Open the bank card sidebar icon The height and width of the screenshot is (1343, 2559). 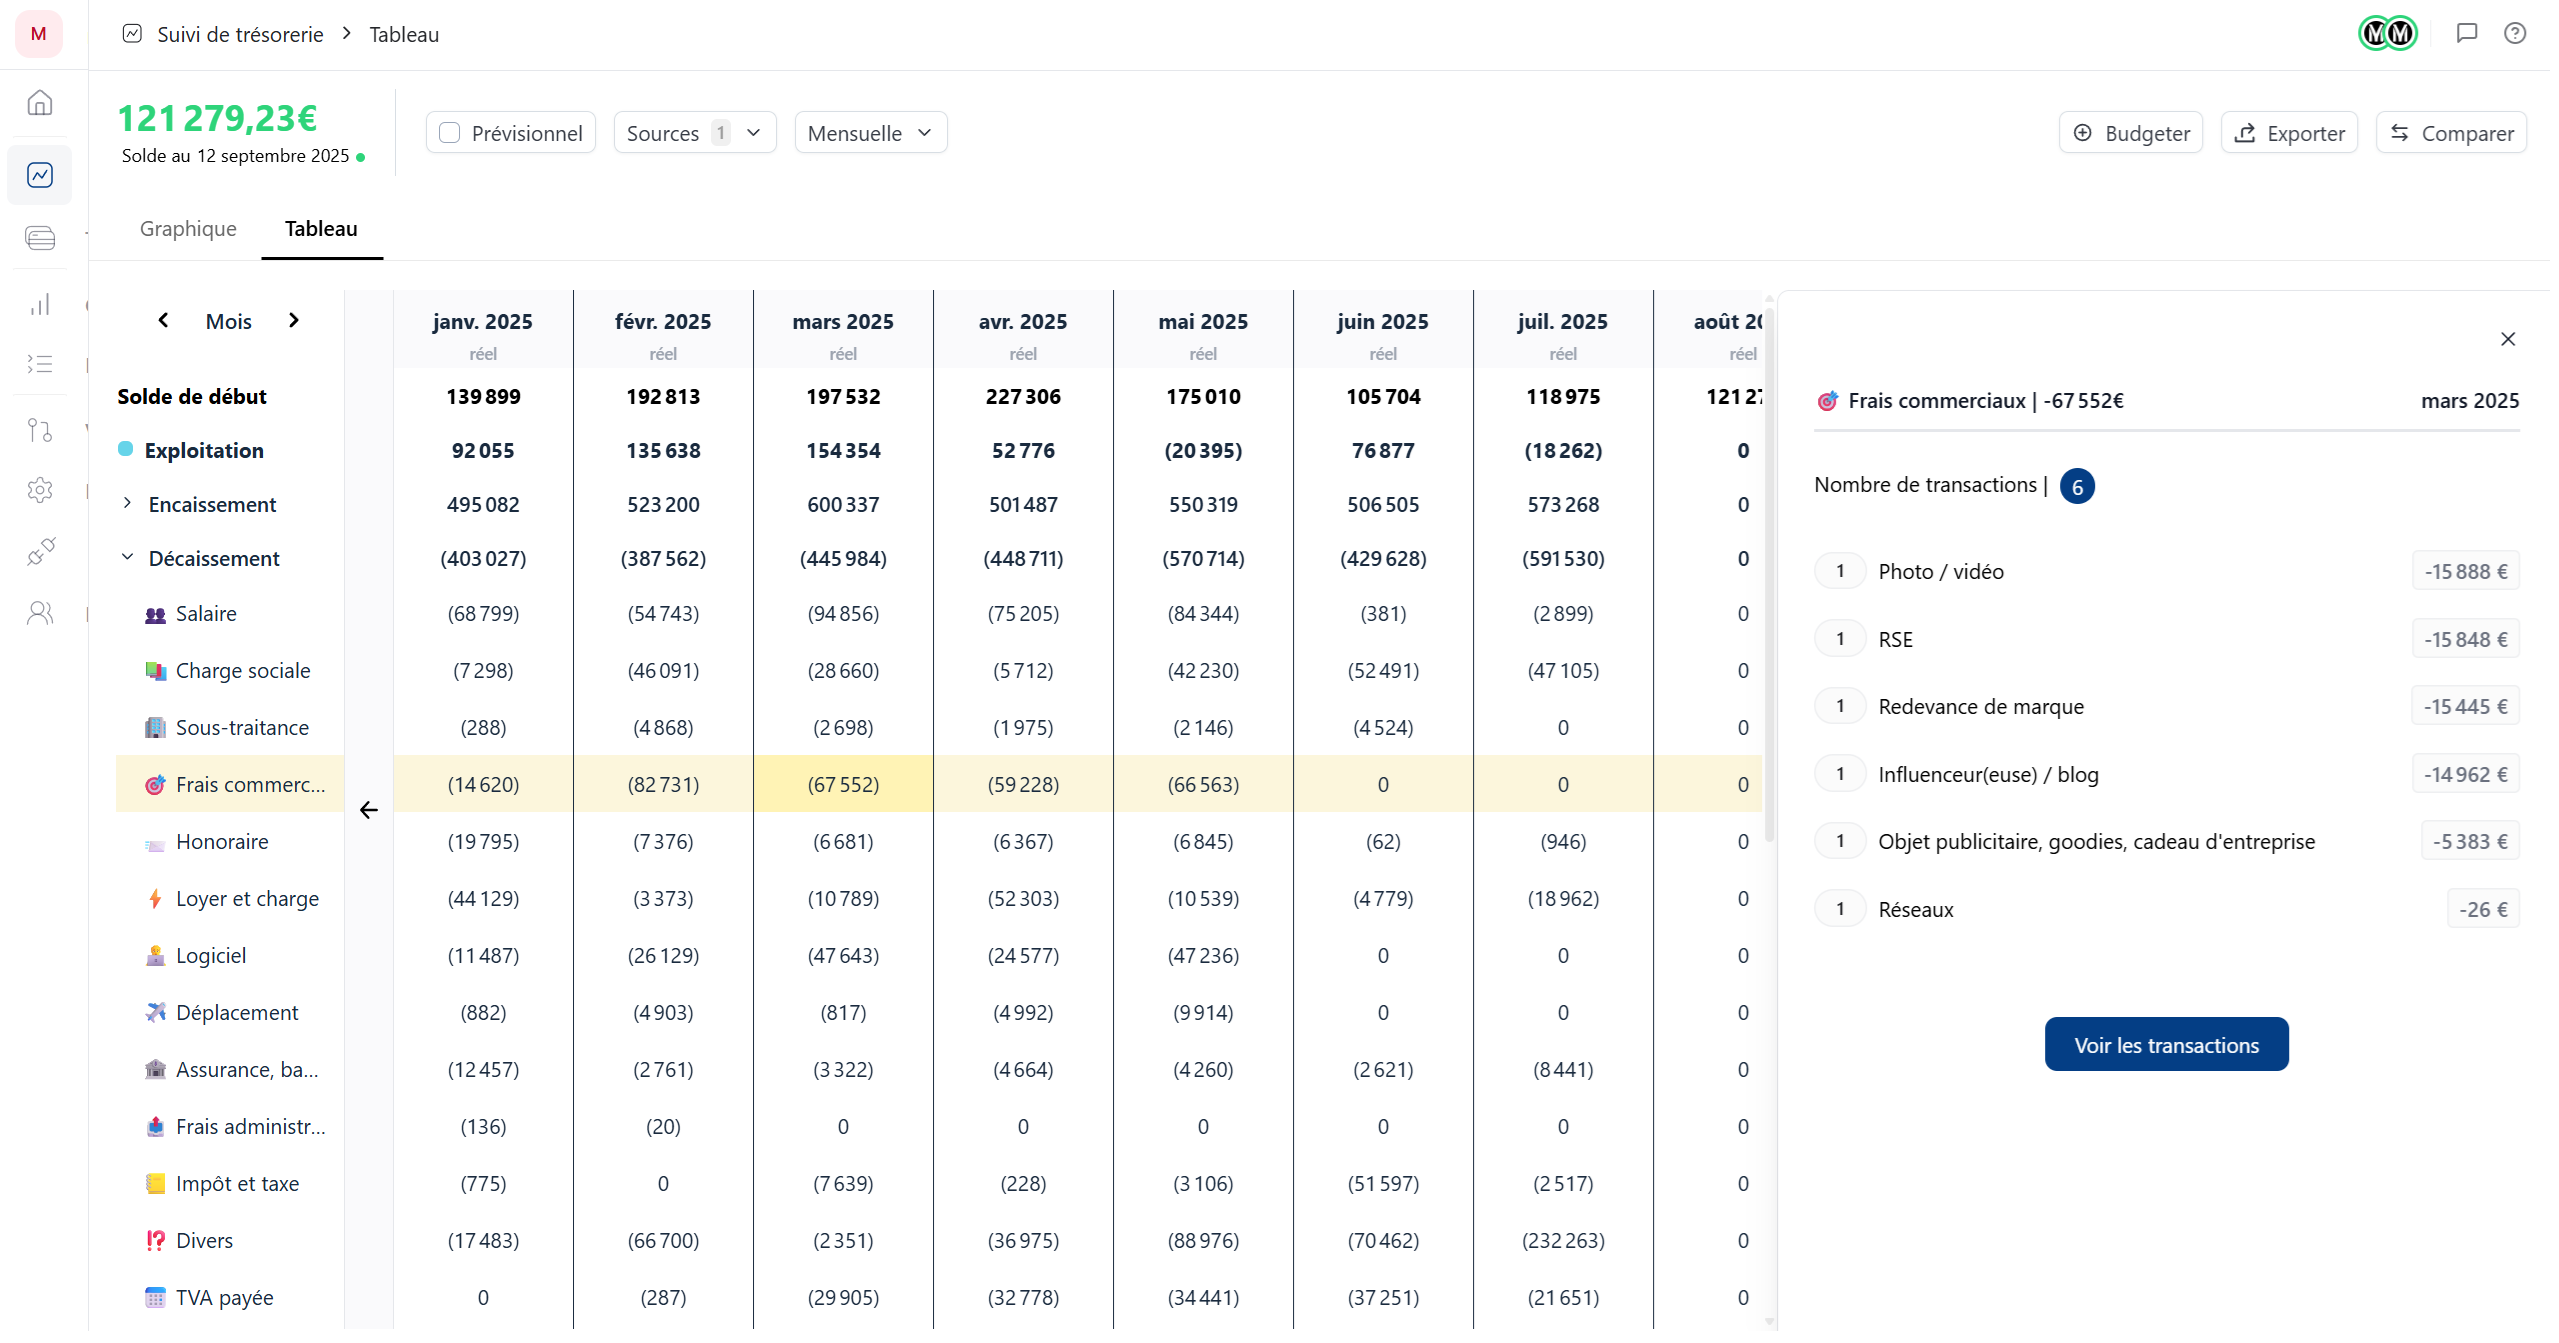[x=40, y=238]
